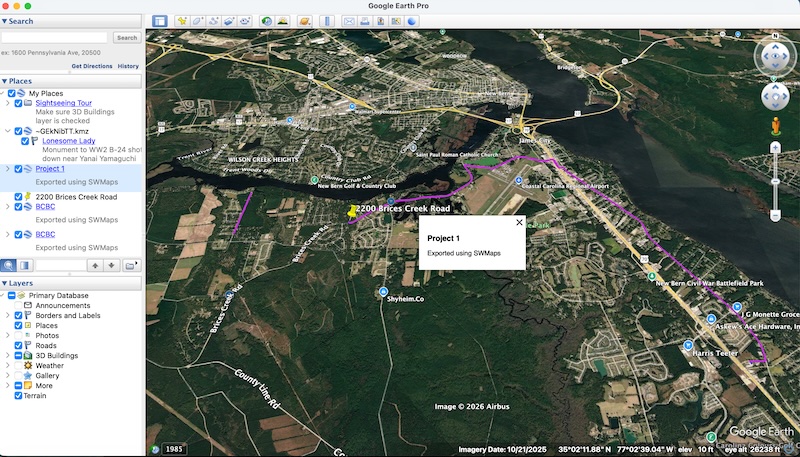
Task: Click the zoom in plus button
Action: (776, 148)
